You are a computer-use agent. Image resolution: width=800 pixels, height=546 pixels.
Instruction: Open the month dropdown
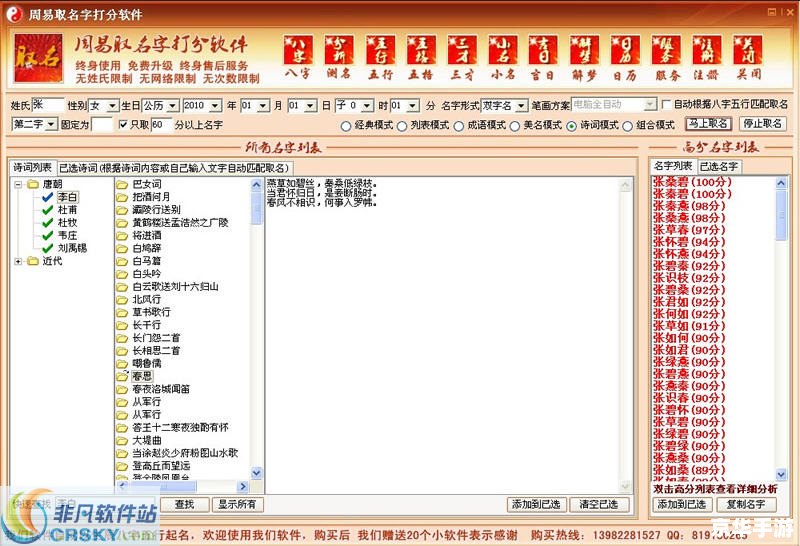[263, 106]
